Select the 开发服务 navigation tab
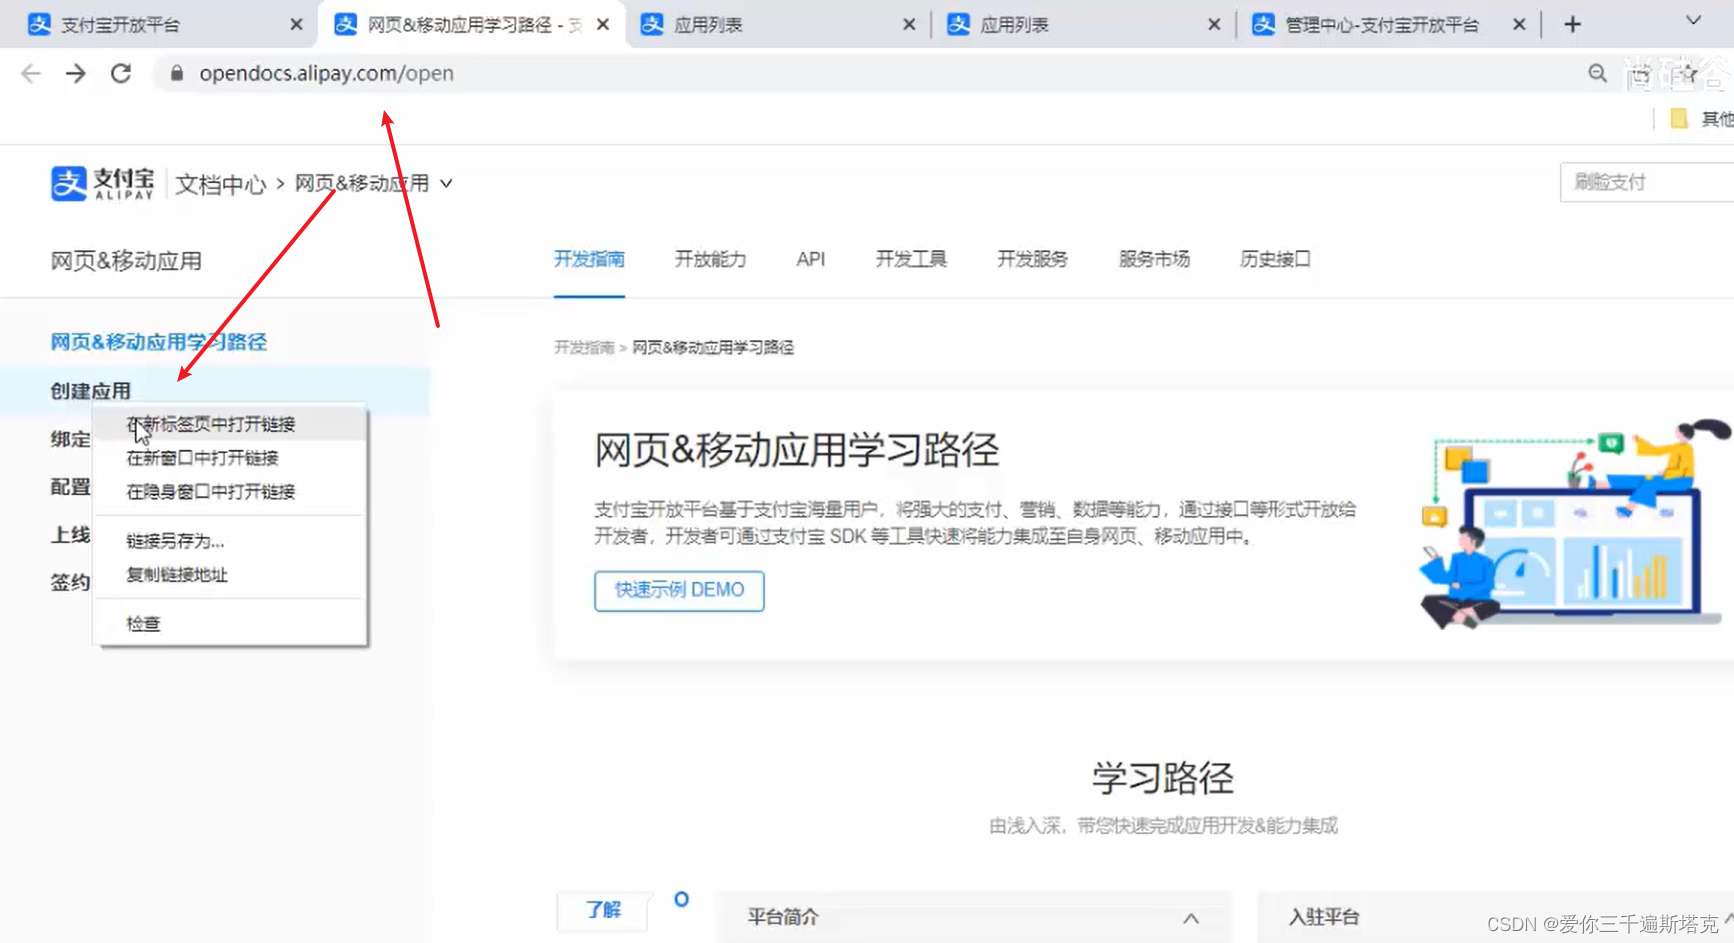This screenshot has height=943, width=1734. tap(1032, 259)
